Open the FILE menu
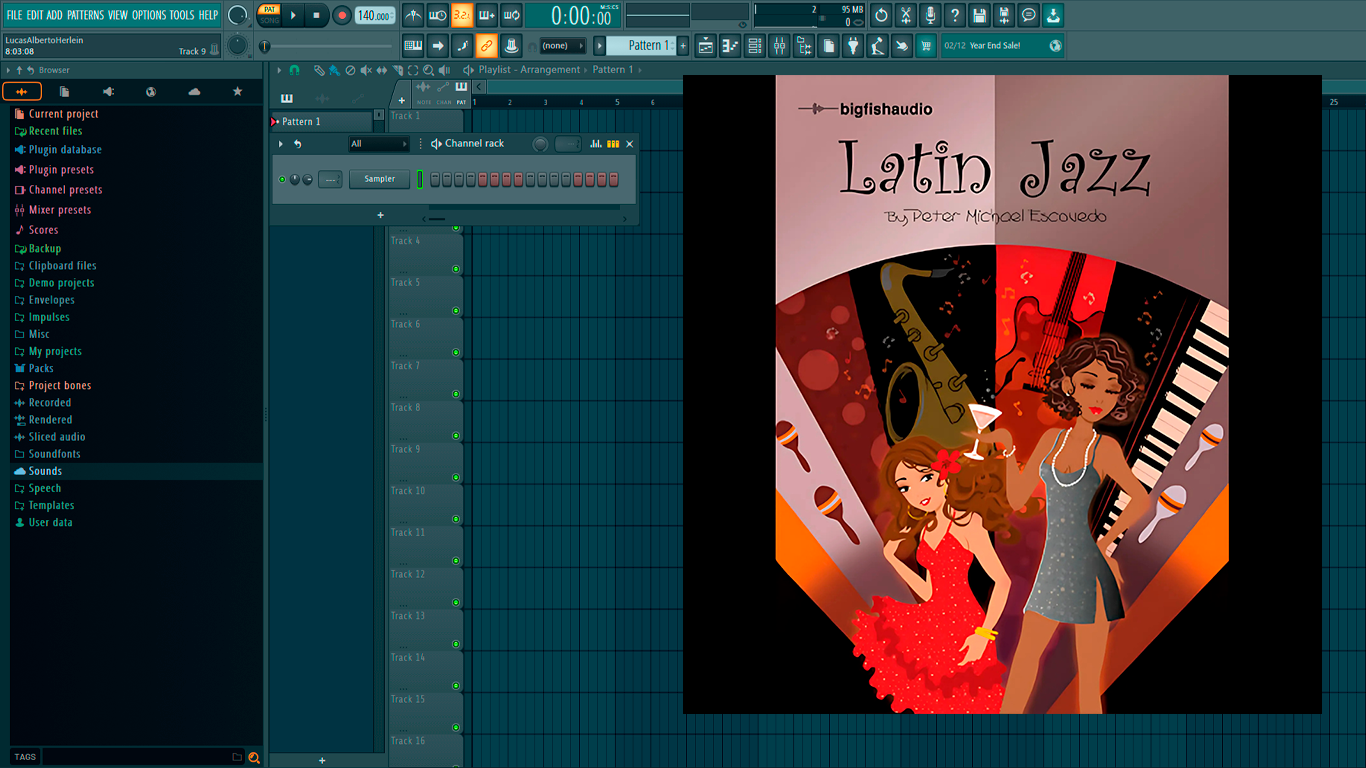The height and width of the screenshot is (768, 1366). (x=14, y=15)
